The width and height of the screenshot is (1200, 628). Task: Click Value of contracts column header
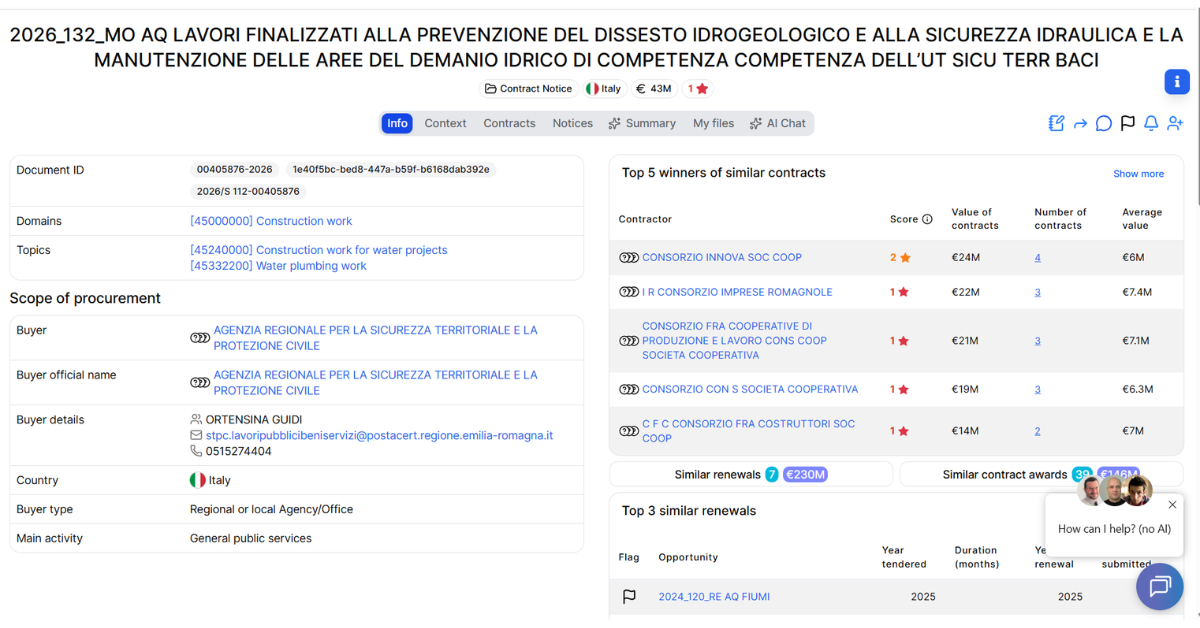tap(975, 219)
